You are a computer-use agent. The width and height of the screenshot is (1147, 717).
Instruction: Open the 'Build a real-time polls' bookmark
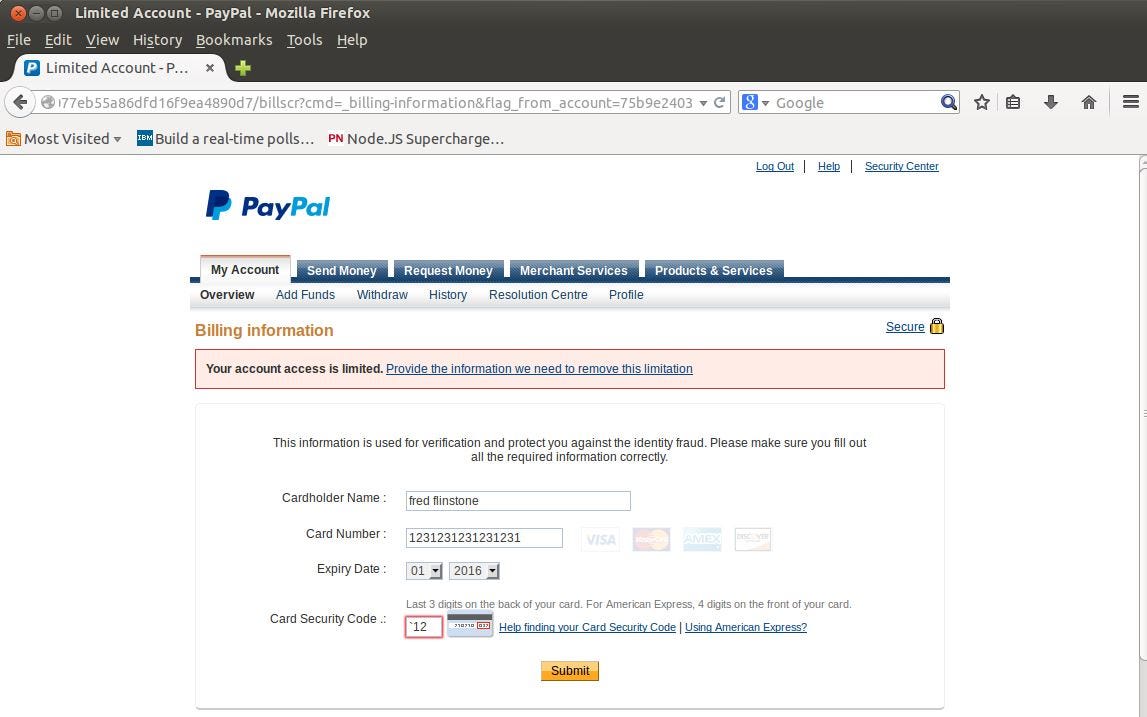tap(225, 138)
